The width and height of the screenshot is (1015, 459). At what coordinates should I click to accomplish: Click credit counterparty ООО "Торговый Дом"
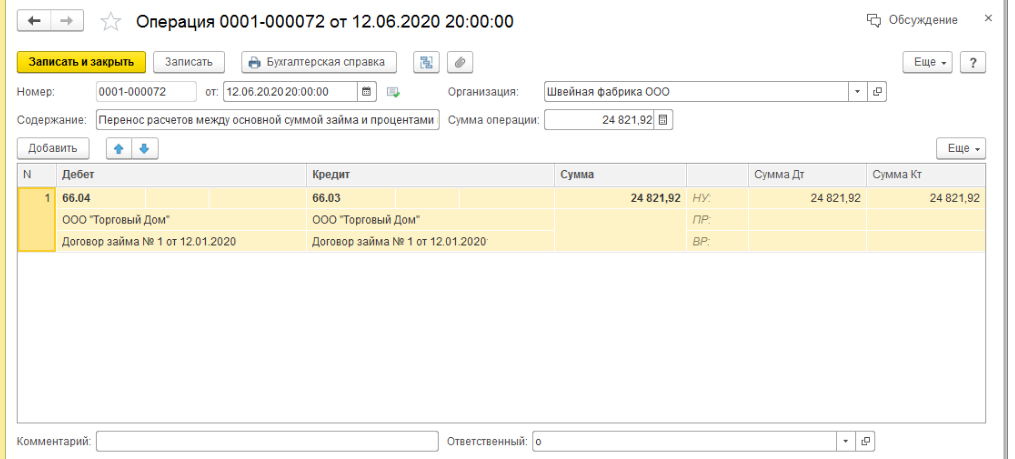(x=430, y=220)
